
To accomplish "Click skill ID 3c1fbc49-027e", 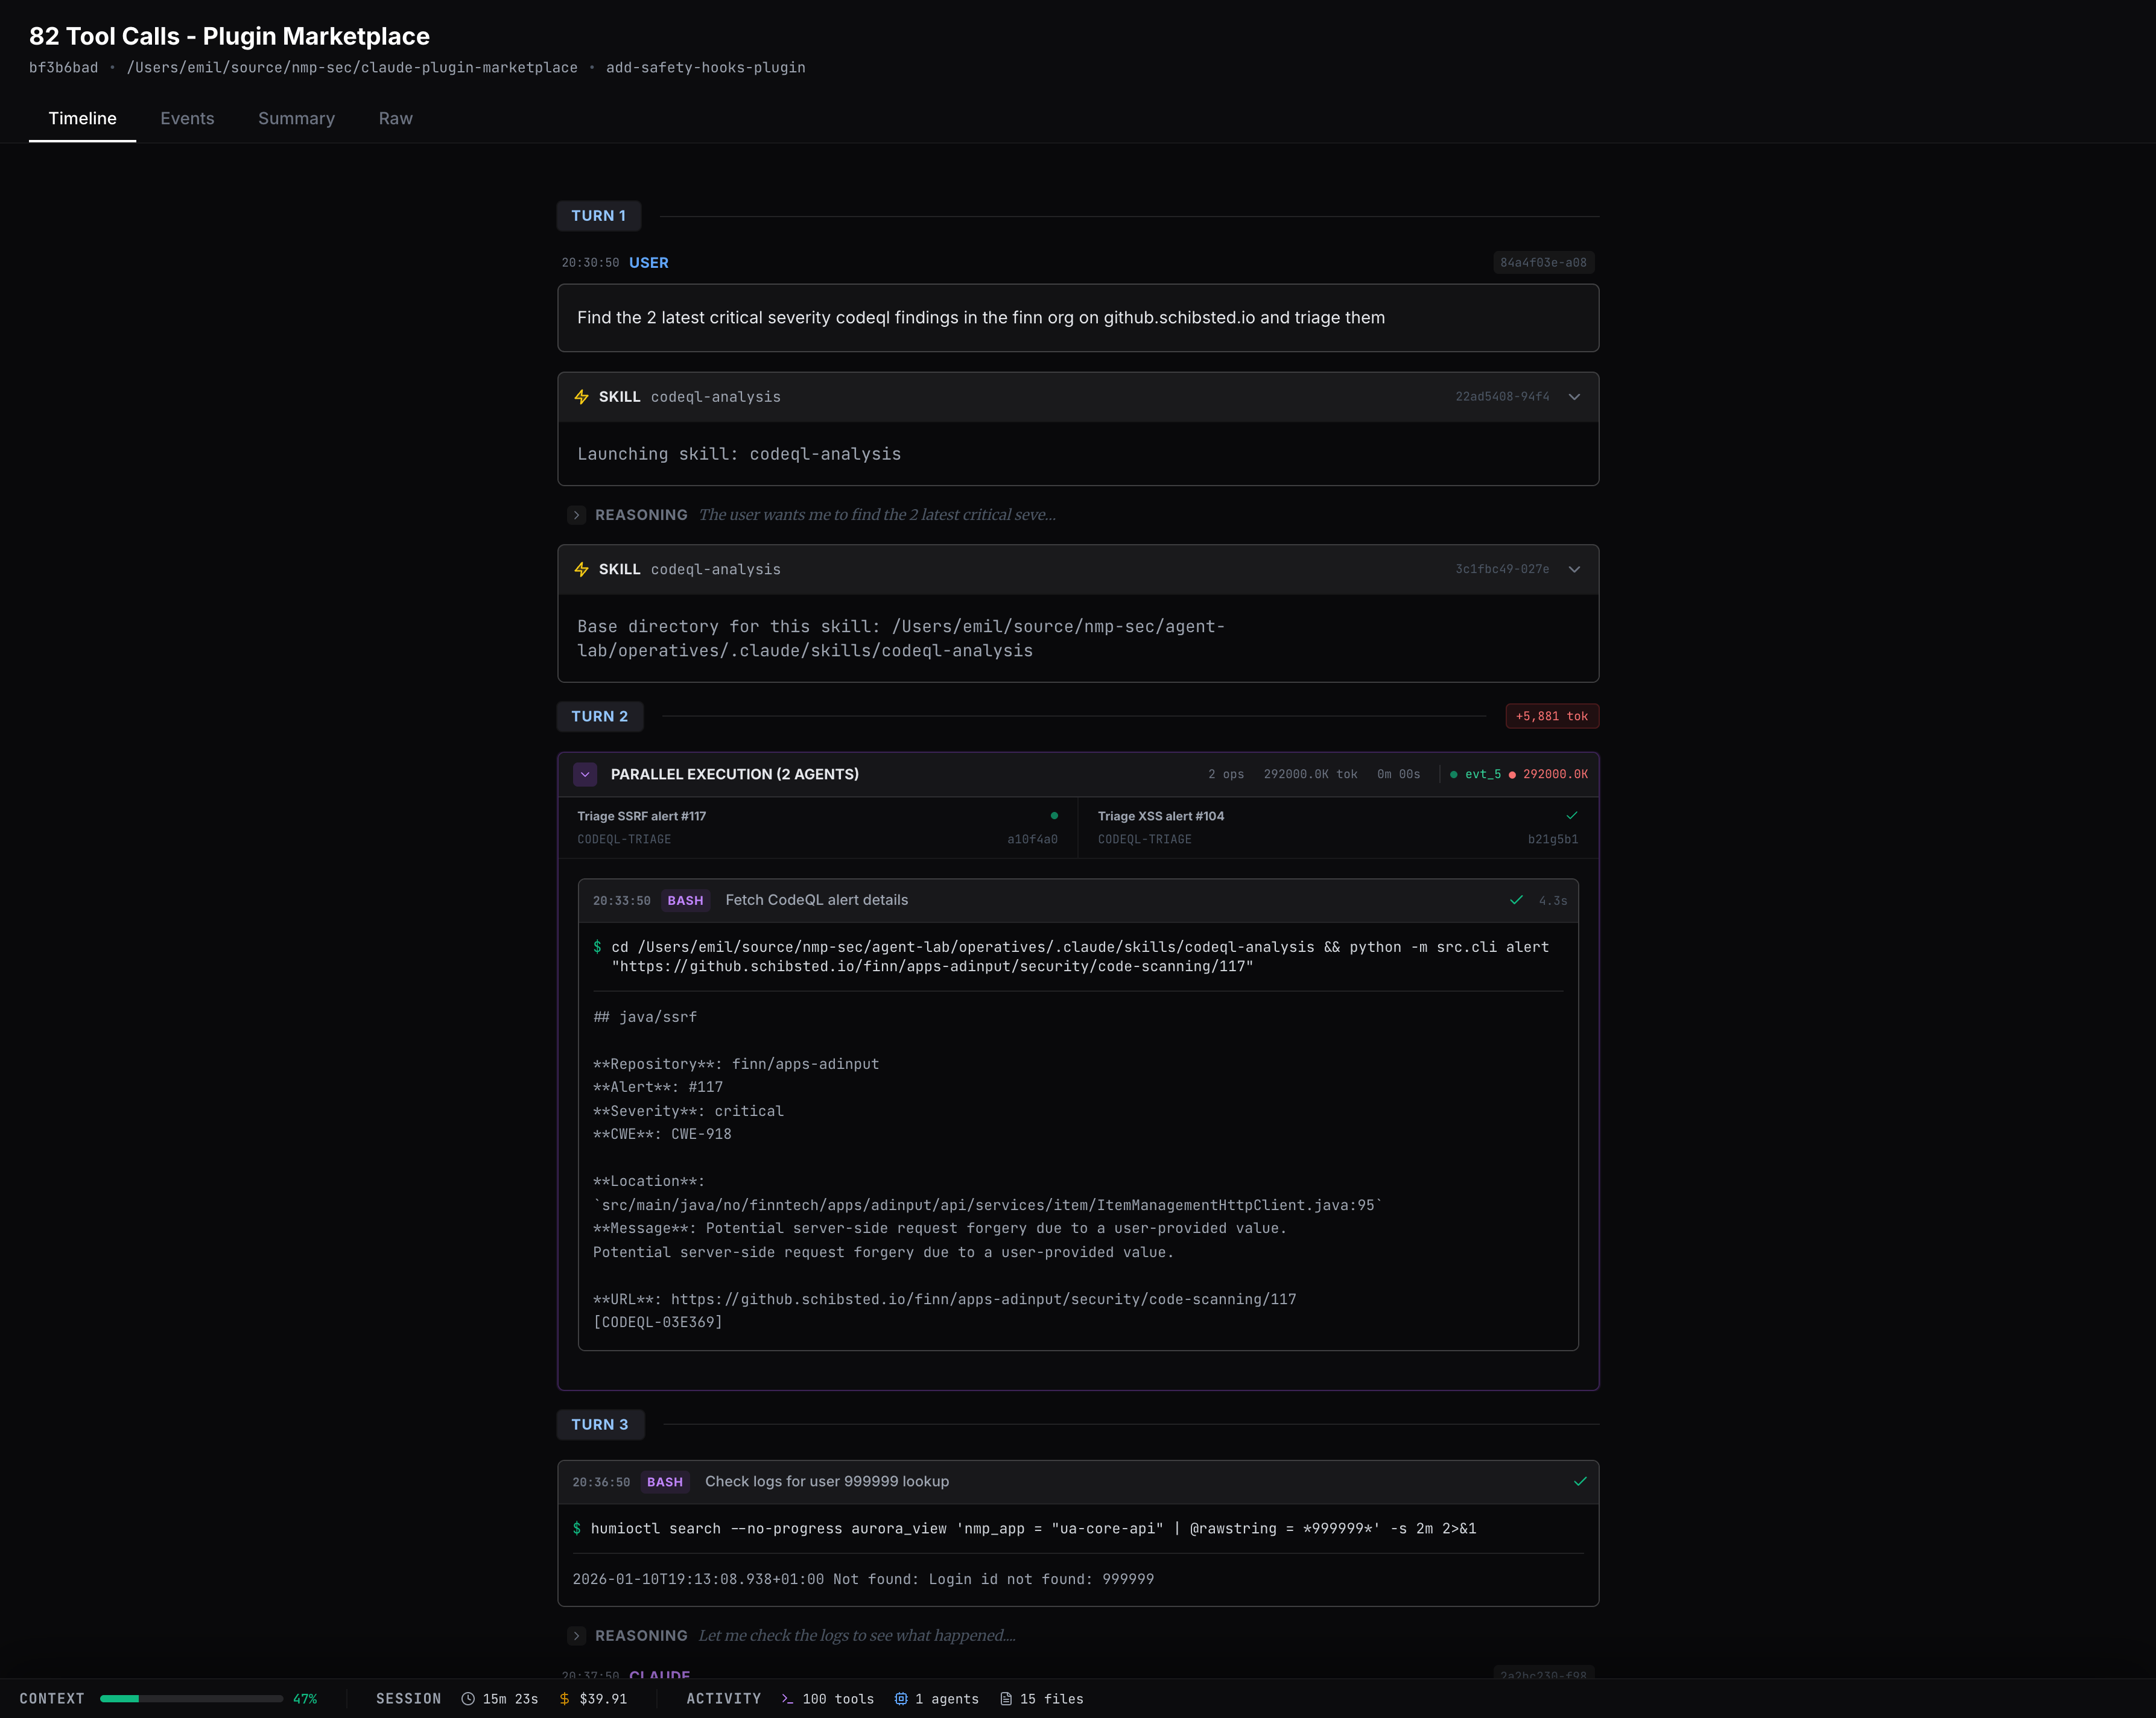I will pyautogui.click(x=1502, y=569).
